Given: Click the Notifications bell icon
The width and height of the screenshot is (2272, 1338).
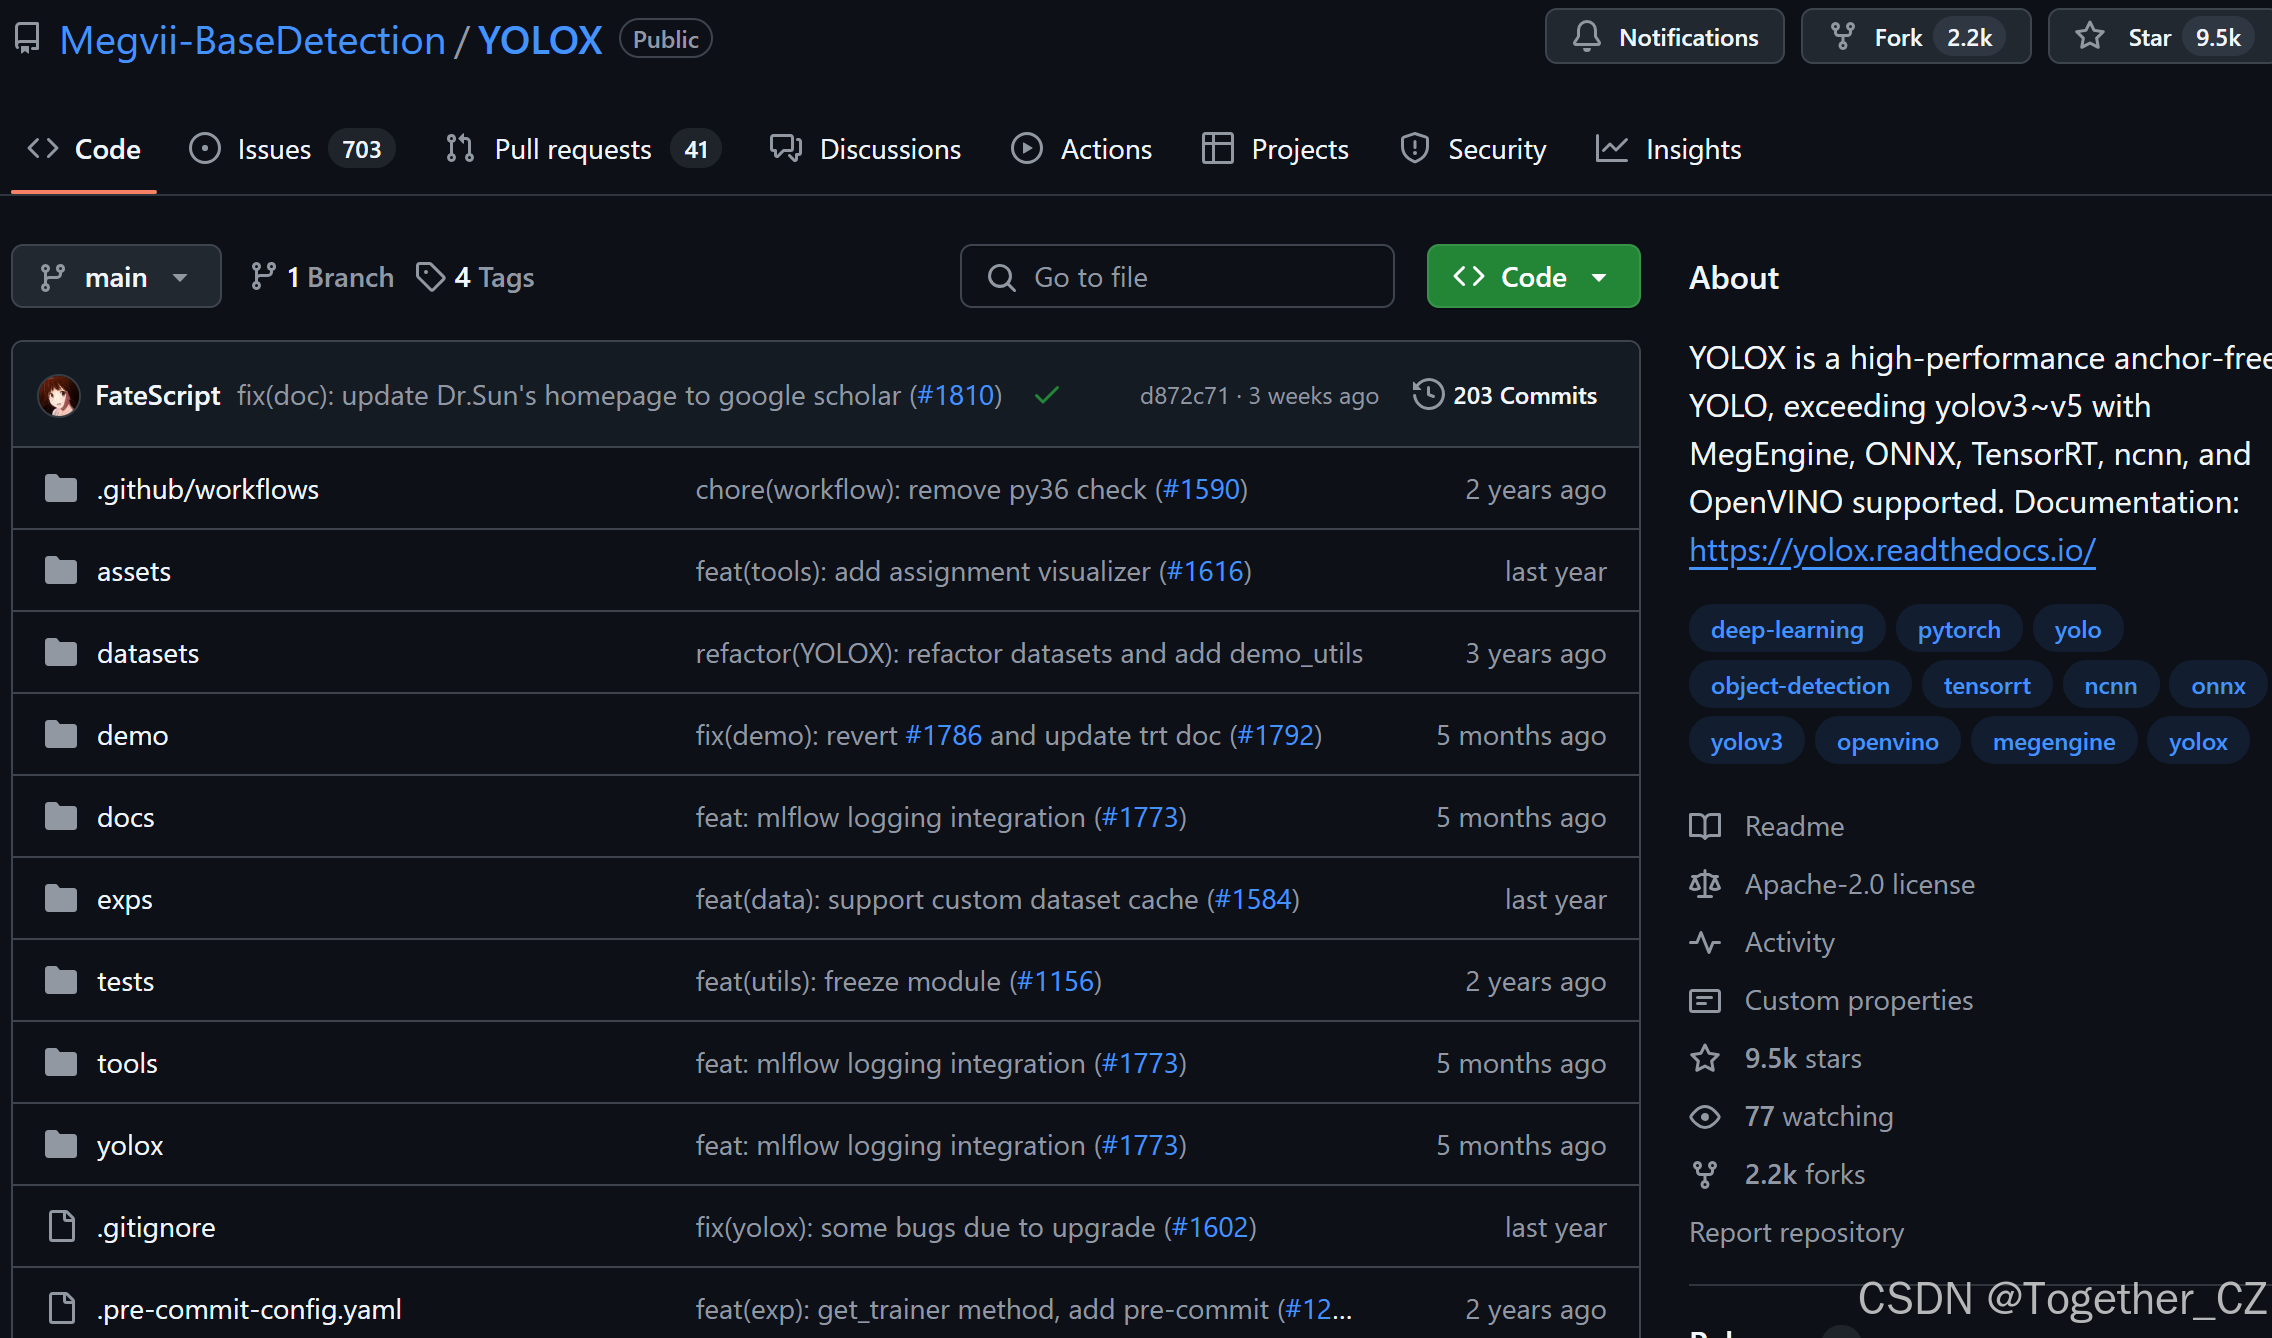Looking at the screenshot, I should 1587,37.
